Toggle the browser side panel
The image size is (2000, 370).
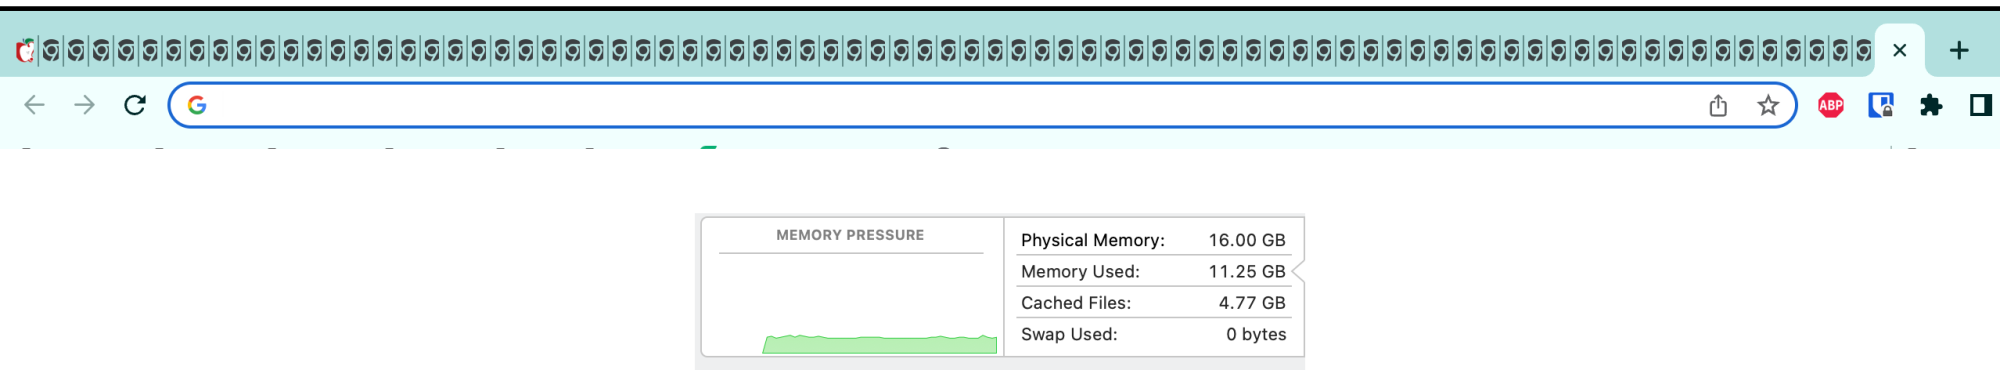point(1981,105)
